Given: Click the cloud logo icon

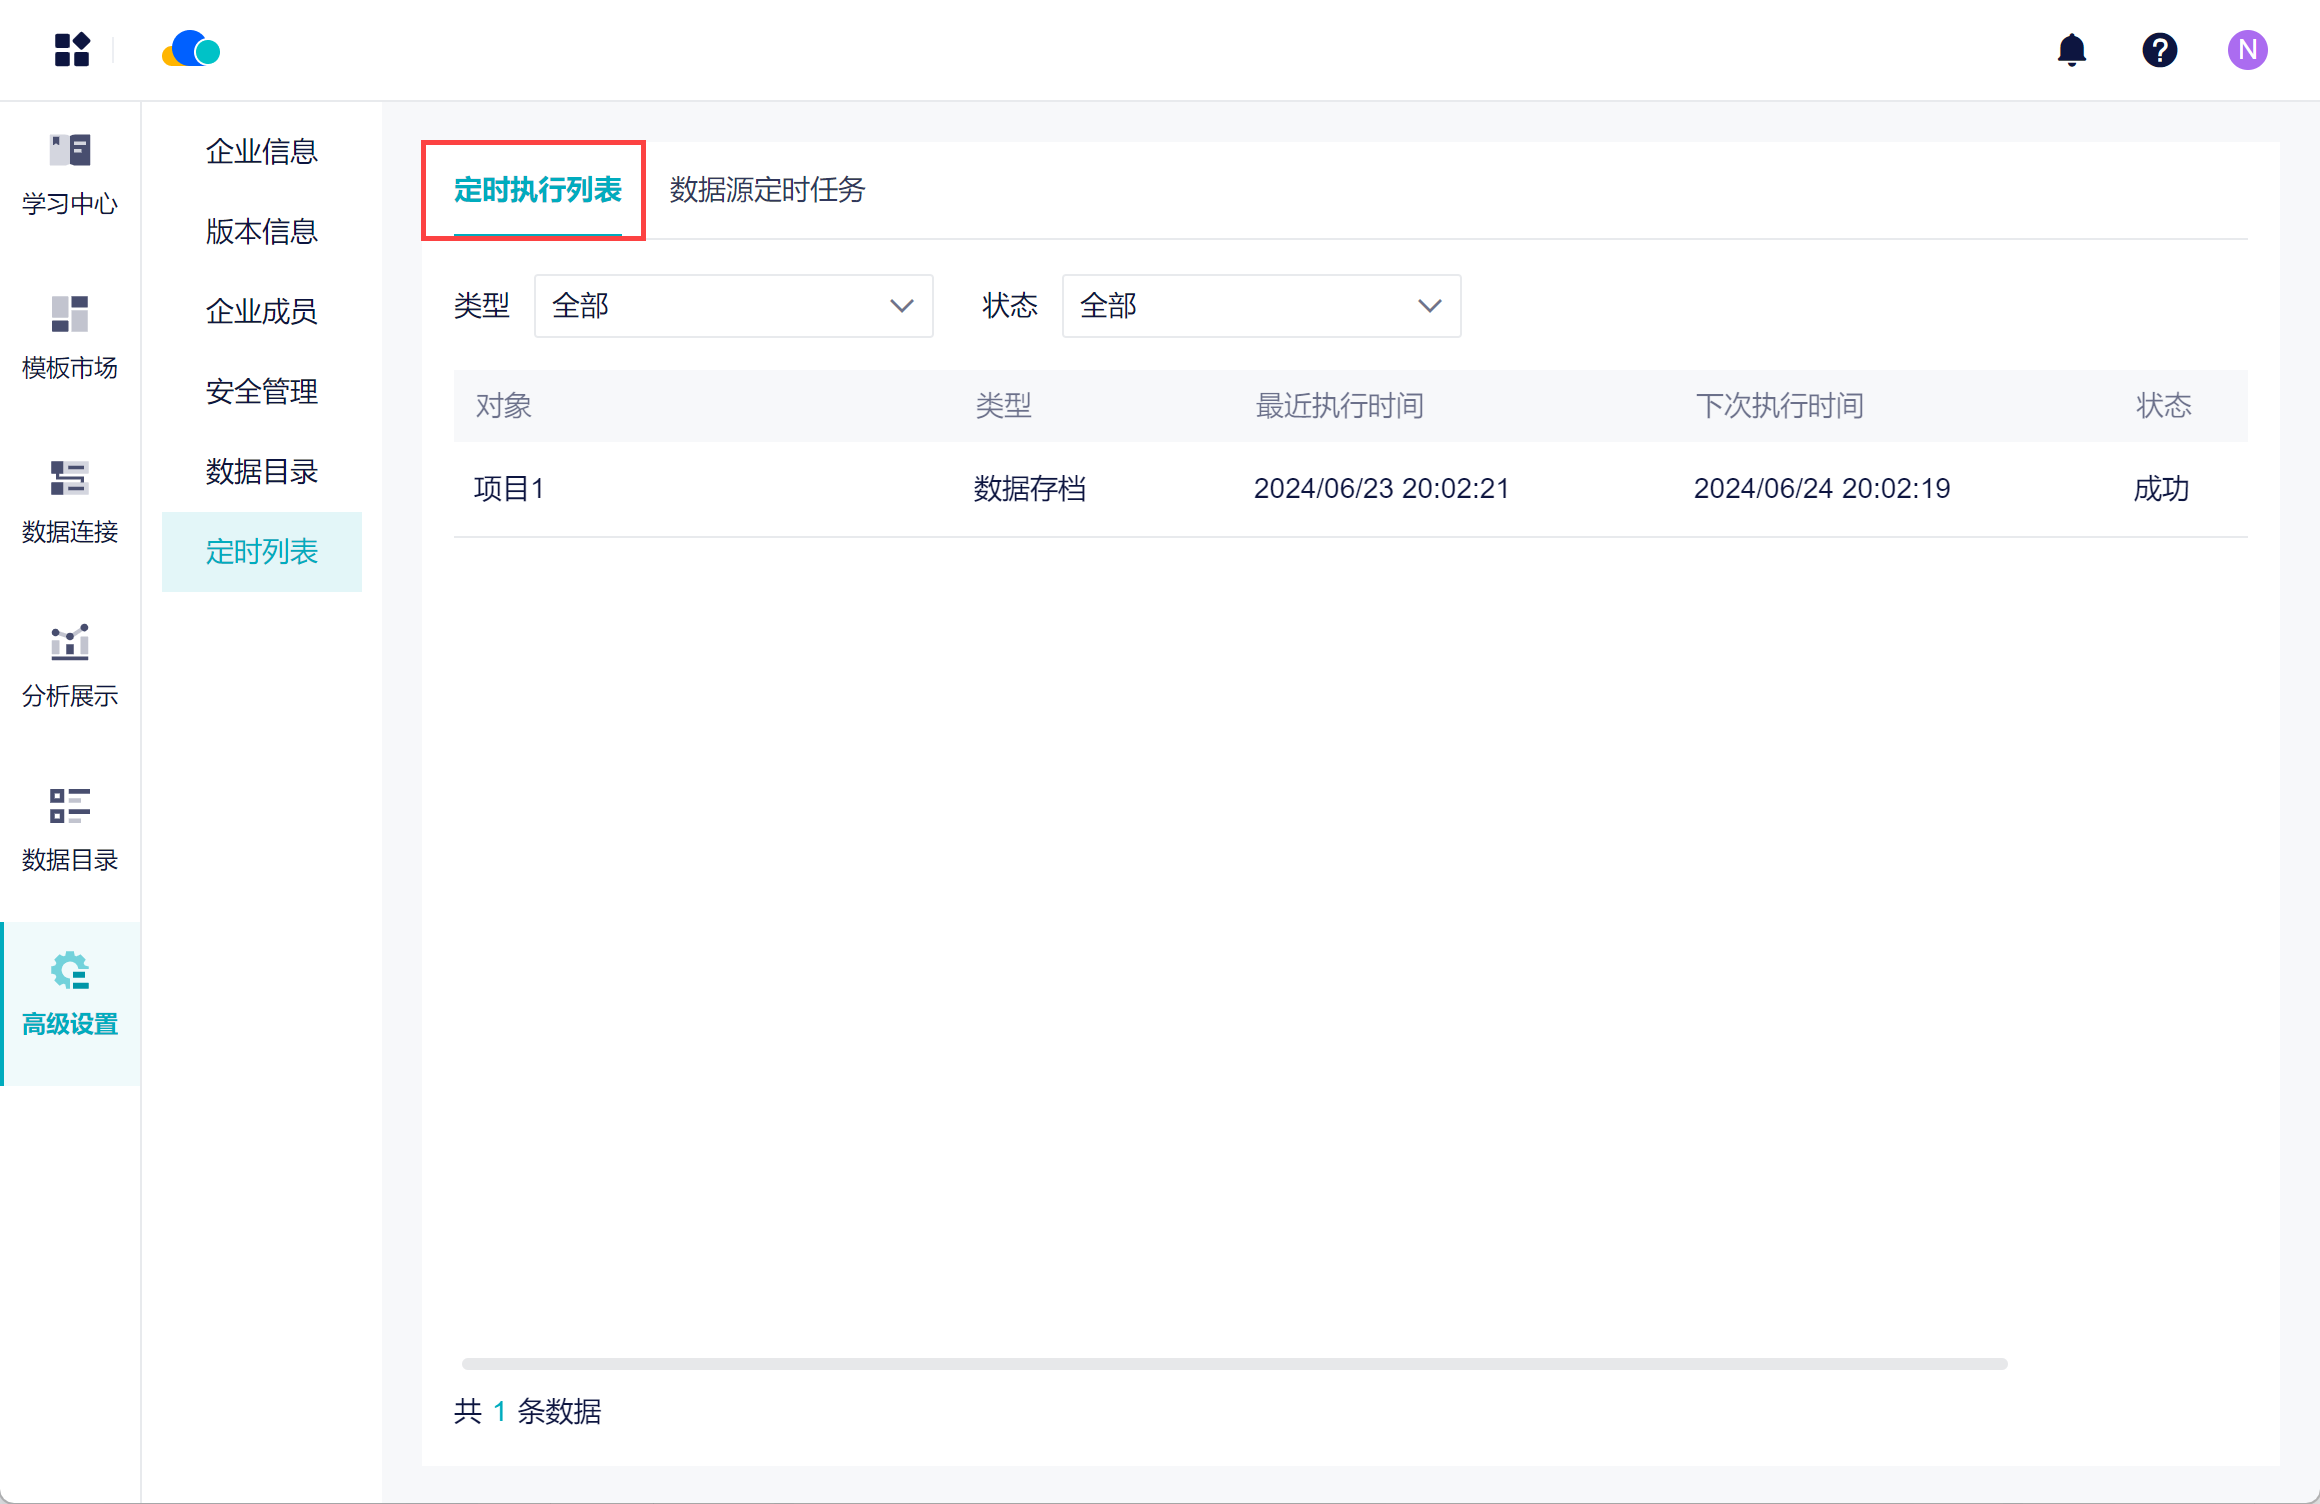Looking at the screenshot, I should tap(191, 50).
